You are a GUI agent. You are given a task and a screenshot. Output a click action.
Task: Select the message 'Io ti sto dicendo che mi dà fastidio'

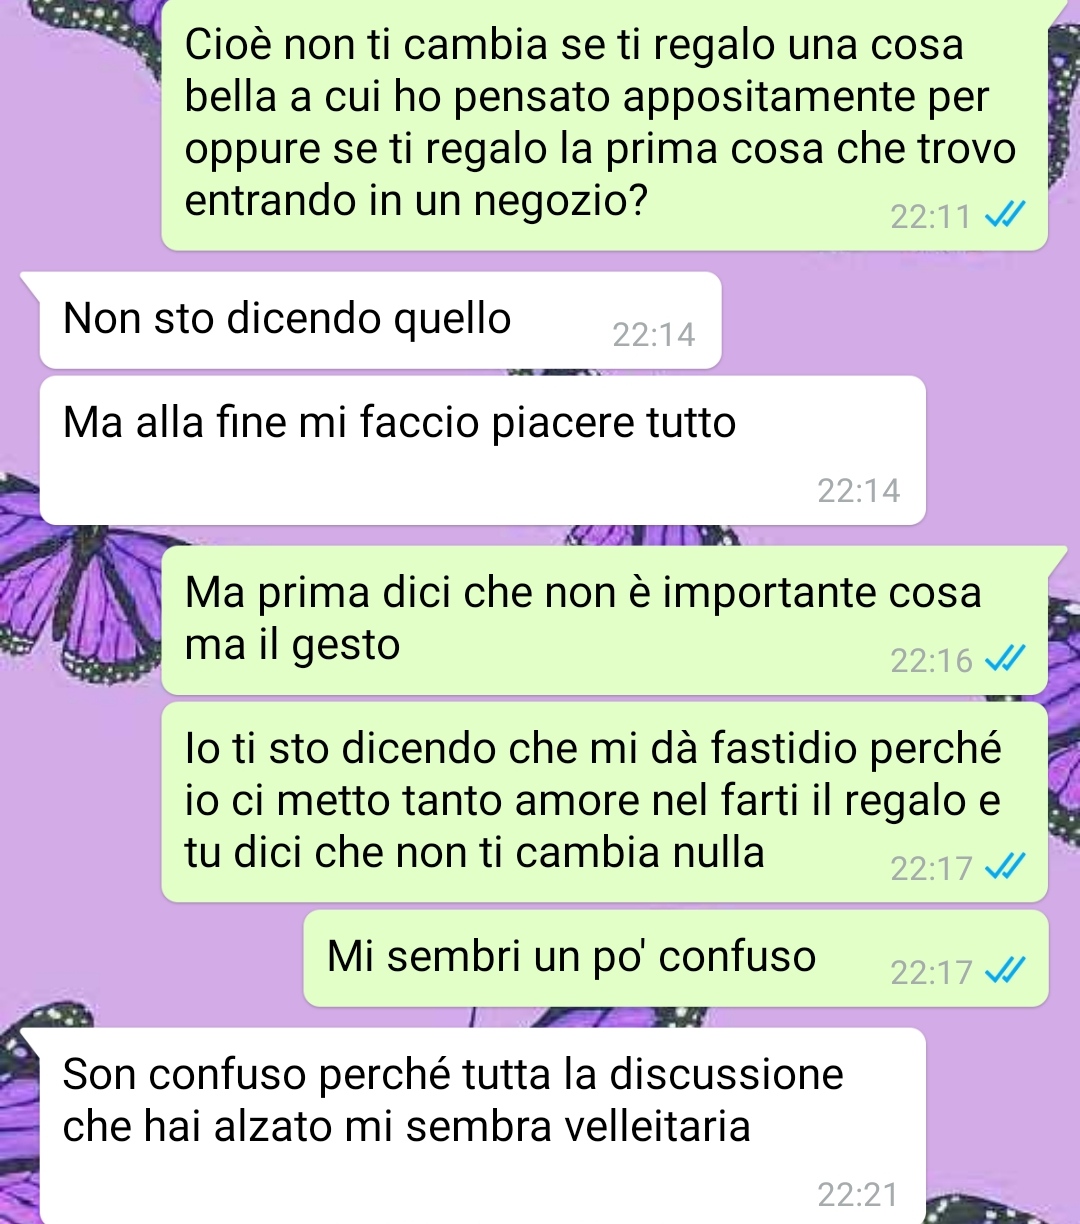point(604,802)
